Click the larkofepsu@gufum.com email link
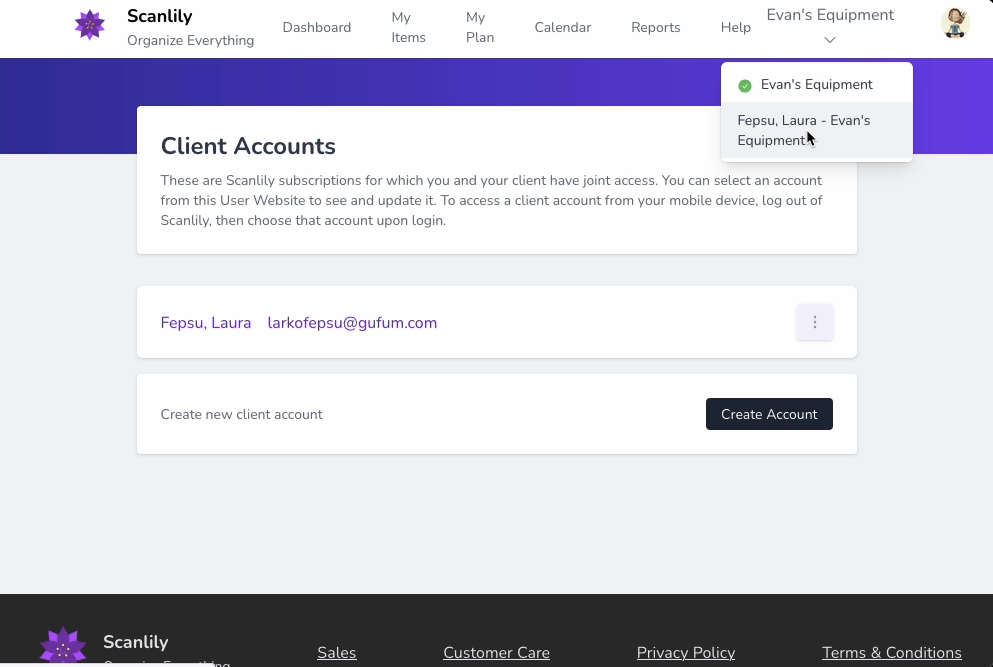Screen dimensions: 993x667 352,323
